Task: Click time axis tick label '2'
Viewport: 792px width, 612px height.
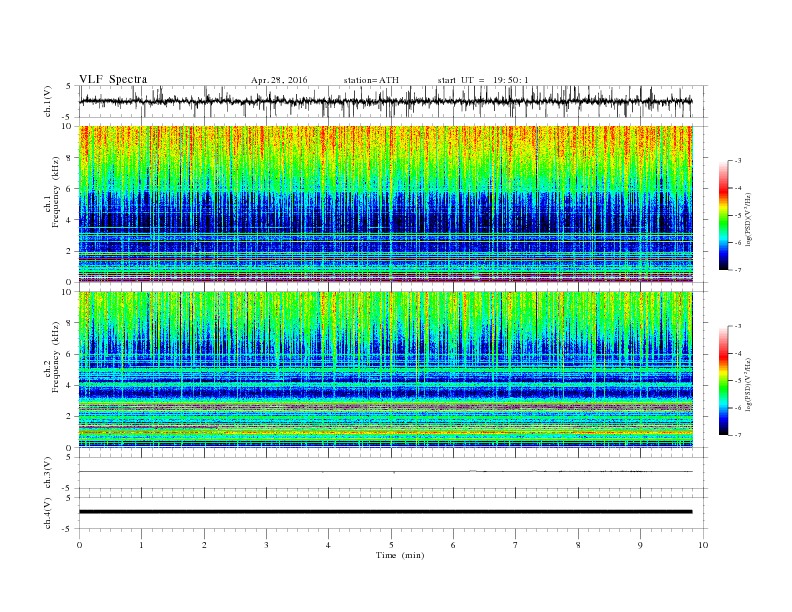Action: (204, 545)
